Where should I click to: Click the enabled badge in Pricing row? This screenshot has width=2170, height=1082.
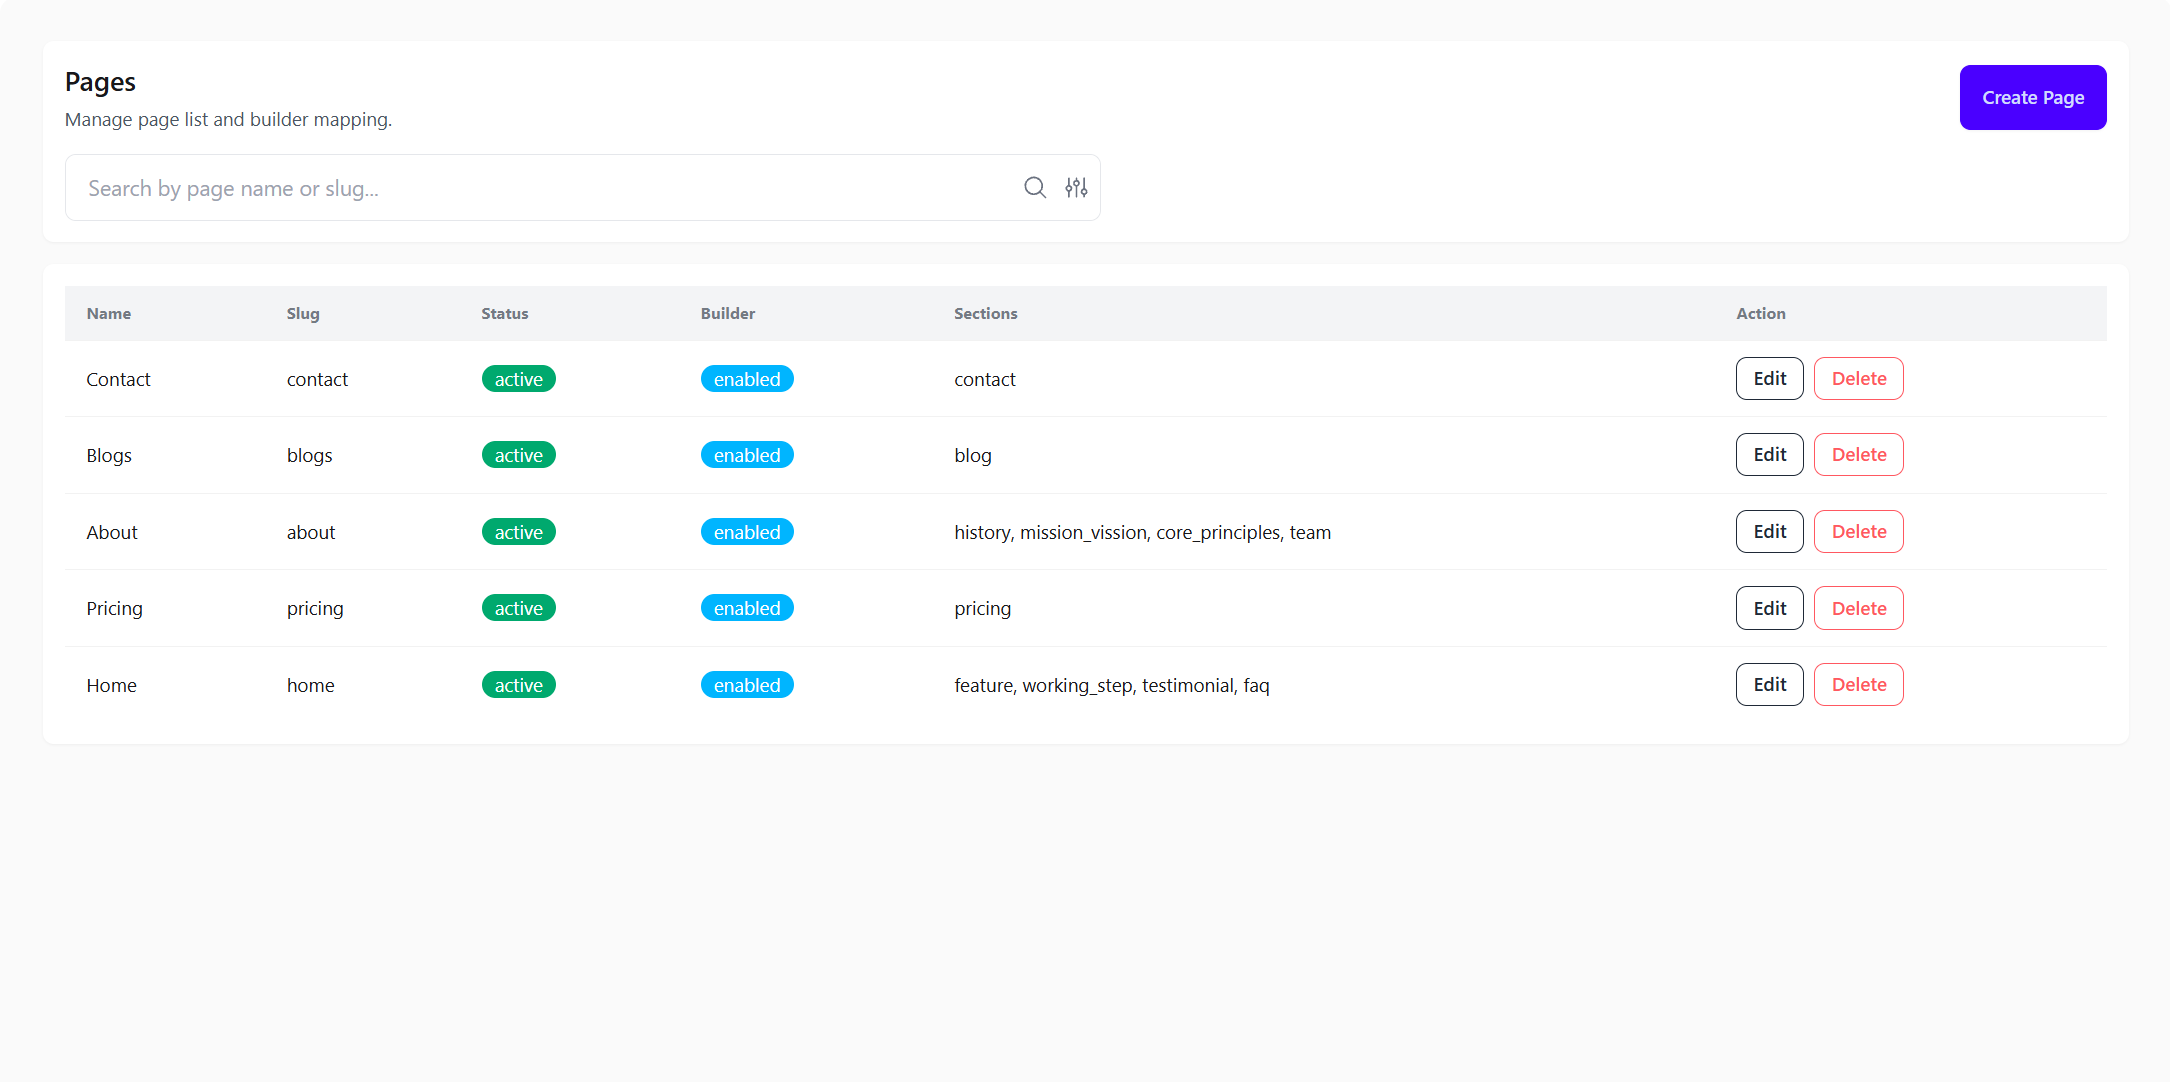[747, 608]
